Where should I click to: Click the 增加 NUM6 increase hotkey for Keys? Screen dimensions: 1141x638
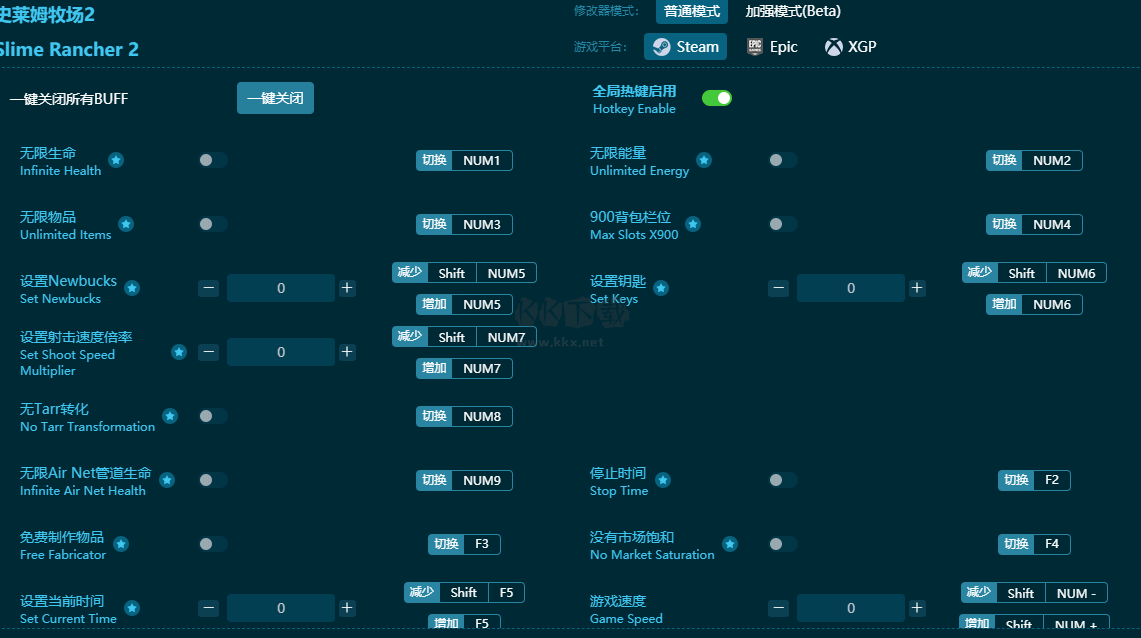coord(1034,304)
